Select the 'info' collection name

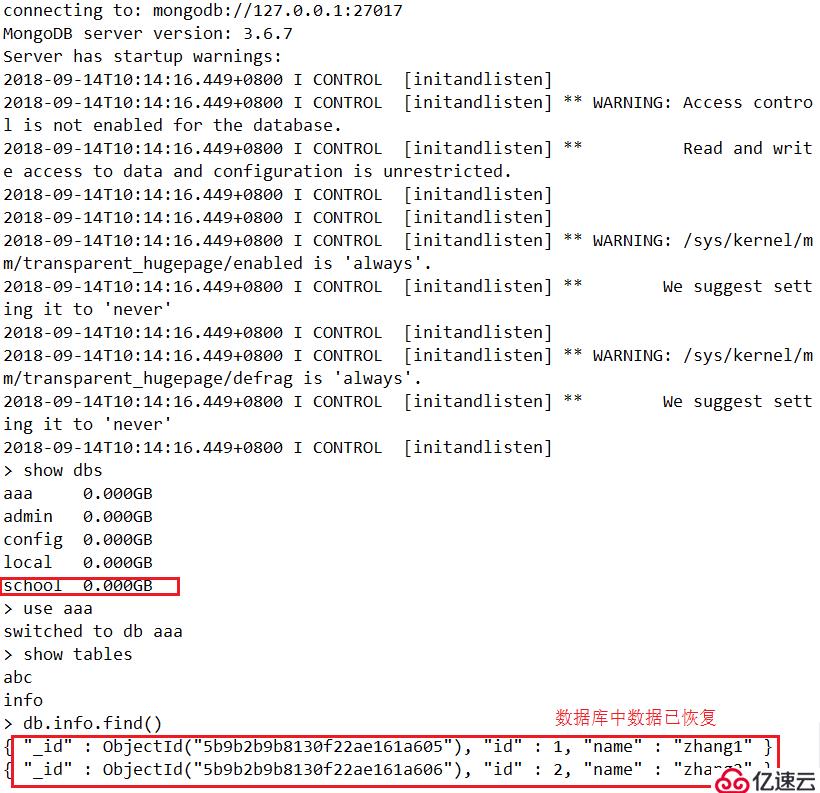pos(23,700)
